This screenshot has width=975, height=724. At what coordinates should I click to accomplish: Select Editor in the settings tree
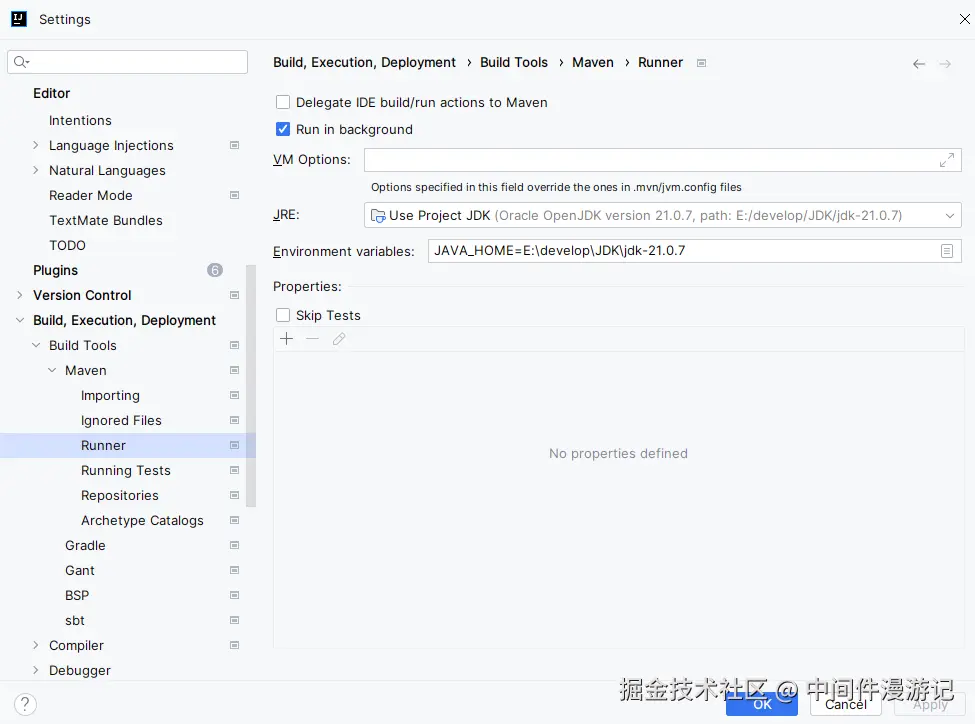pyautogui.click(x=52, y=93)
